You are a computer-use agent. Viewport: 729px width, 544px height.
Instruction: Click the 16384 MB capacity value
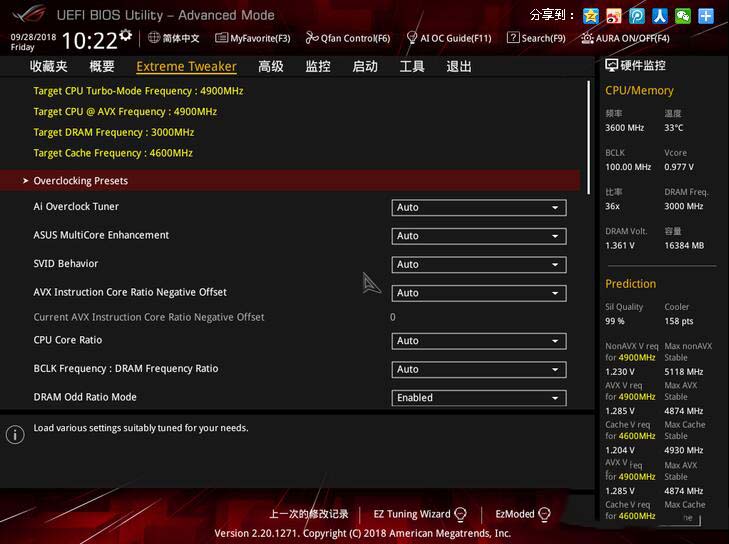pyautogui.click(x=684, y=245)
